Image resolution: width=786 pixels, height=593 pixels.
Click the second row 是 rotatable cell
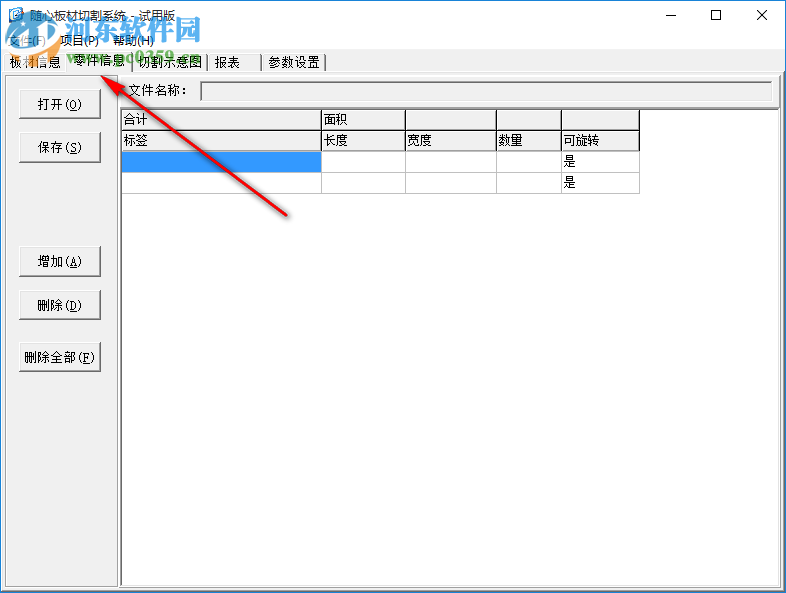pos(601,183)
